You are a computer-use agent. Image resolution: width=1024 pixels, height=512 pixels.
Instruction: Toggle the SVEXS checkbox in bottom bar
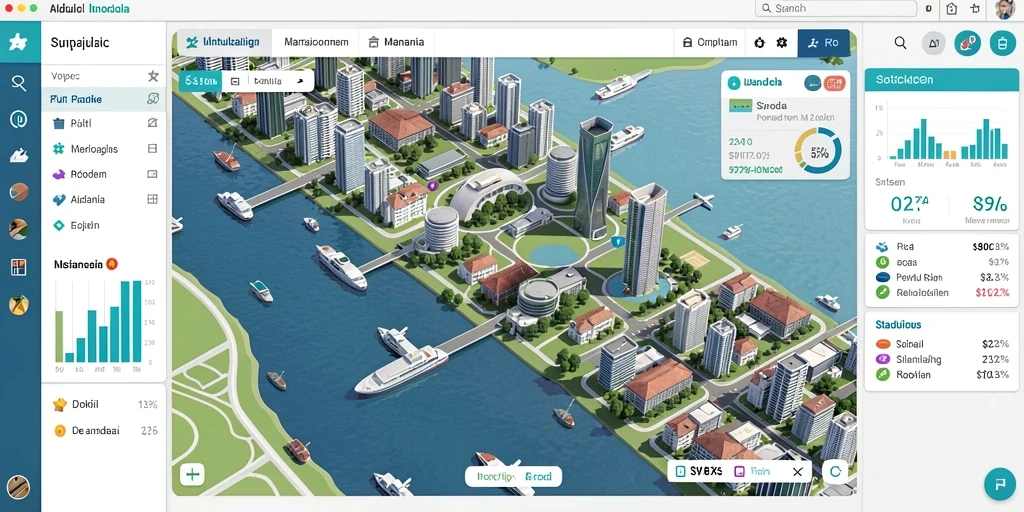click(x=680, y=471)
